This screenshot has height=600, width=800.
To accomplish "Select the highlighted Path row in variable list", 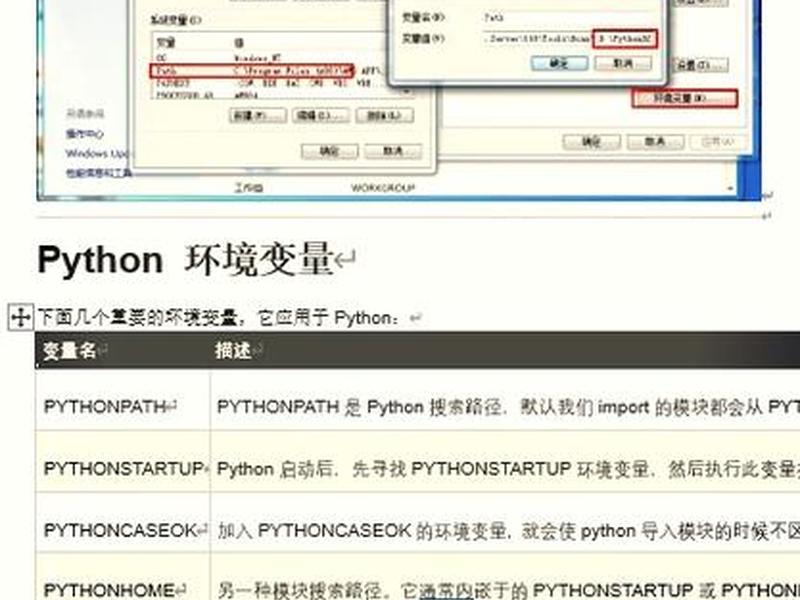I will [x=252, y=70].
